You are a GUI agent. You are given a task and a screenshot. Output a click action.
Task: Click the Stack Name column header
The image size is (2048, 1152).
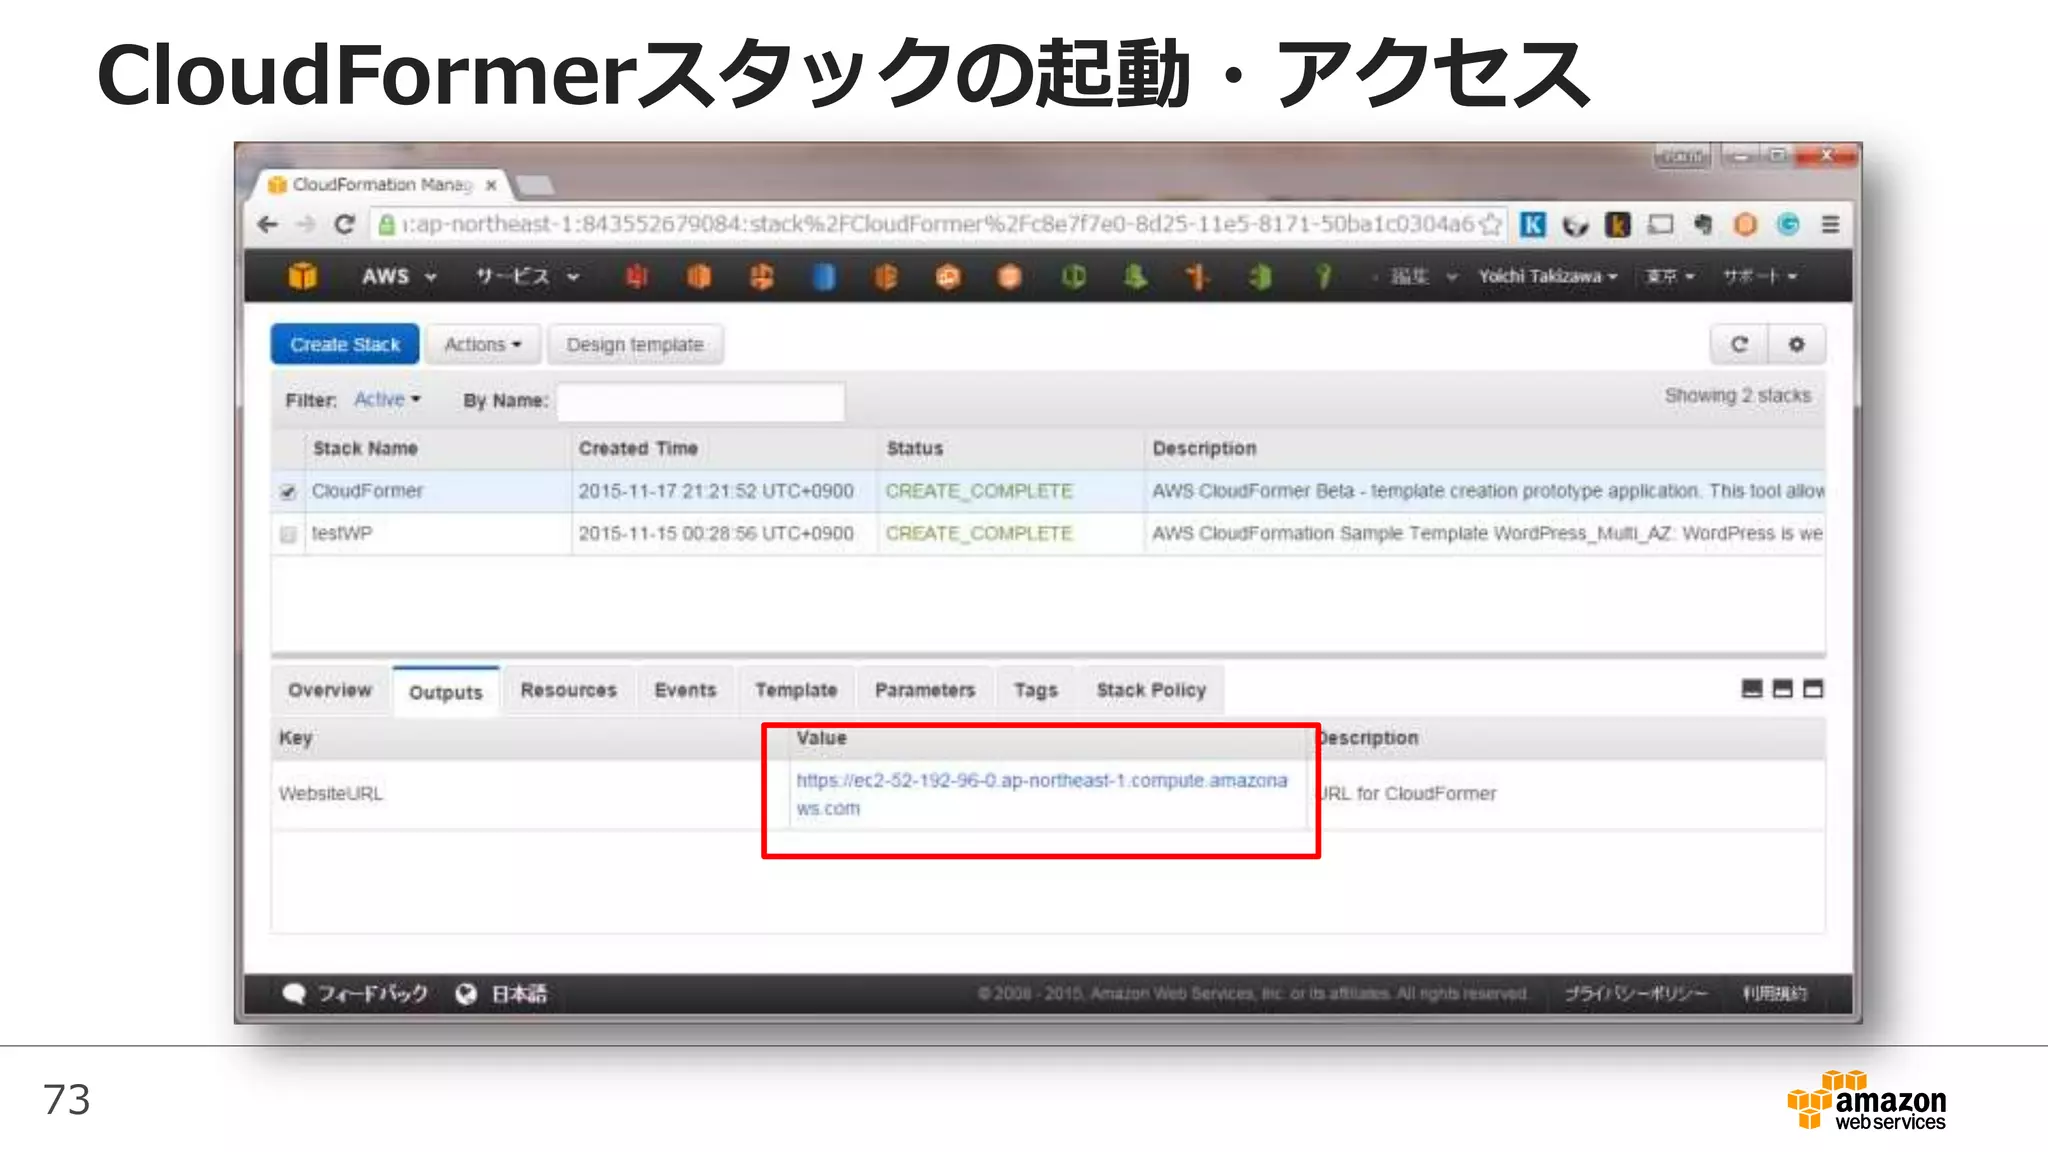coord(365,448)
